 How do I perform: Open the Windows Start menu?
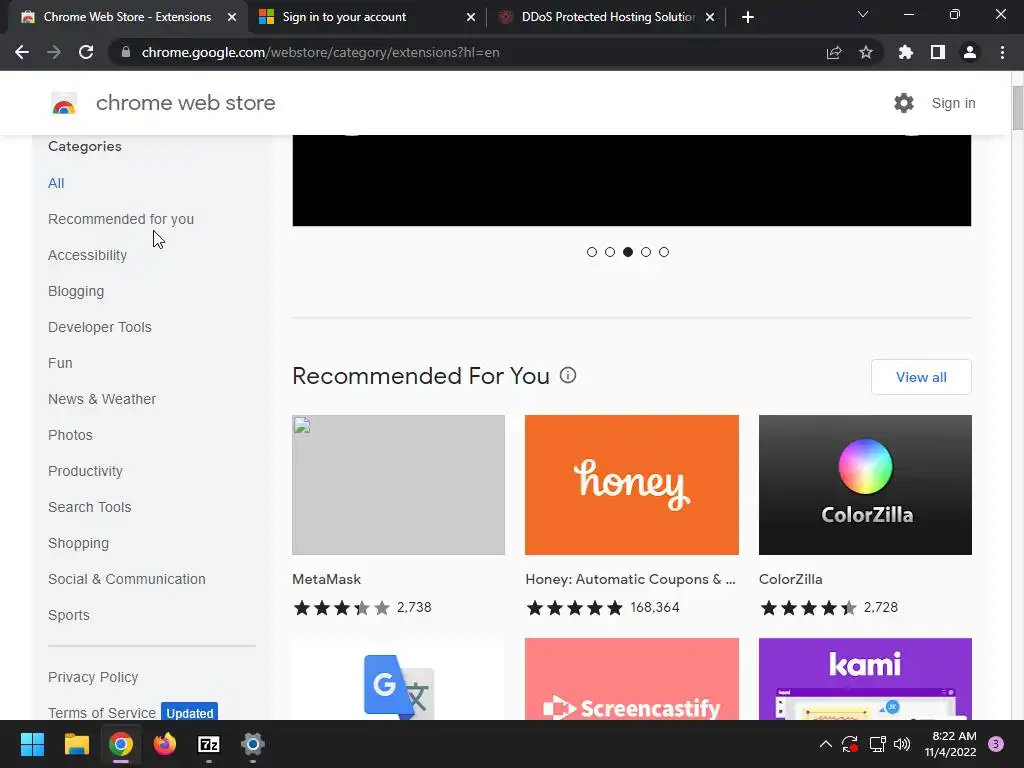tap(32, 744)
